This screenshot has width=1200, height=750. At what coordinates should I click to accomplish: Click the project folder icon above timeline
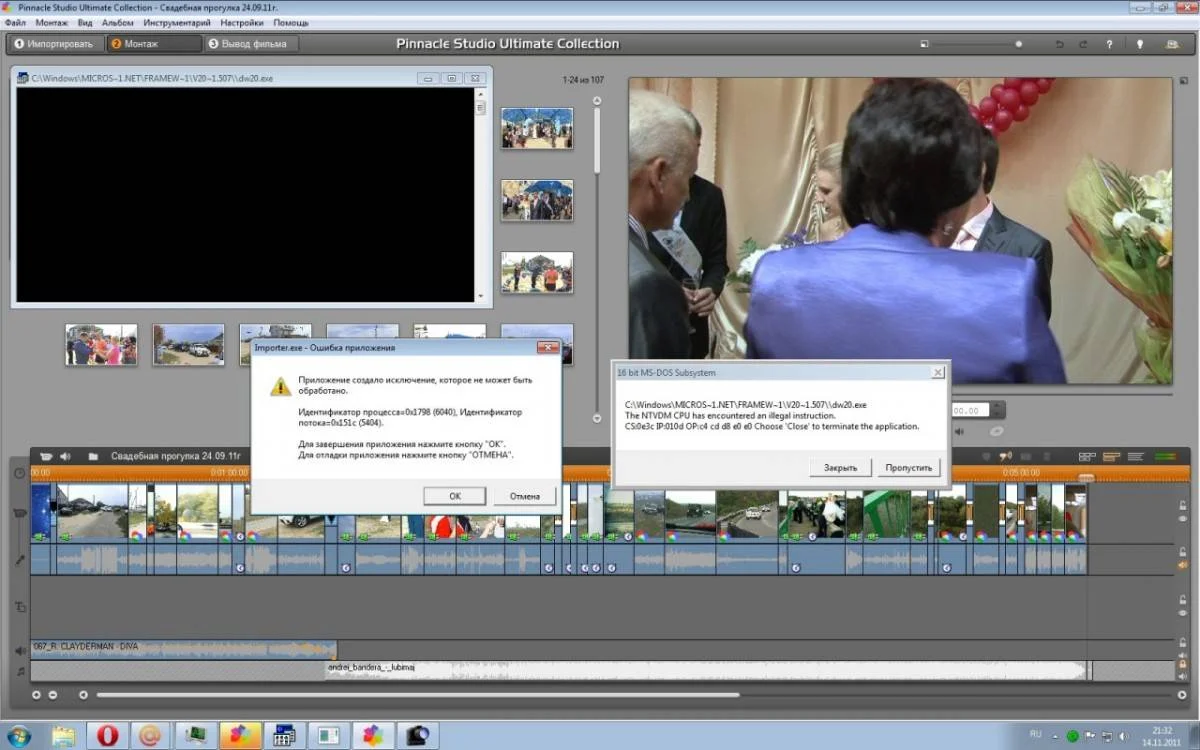pos(93,456)
